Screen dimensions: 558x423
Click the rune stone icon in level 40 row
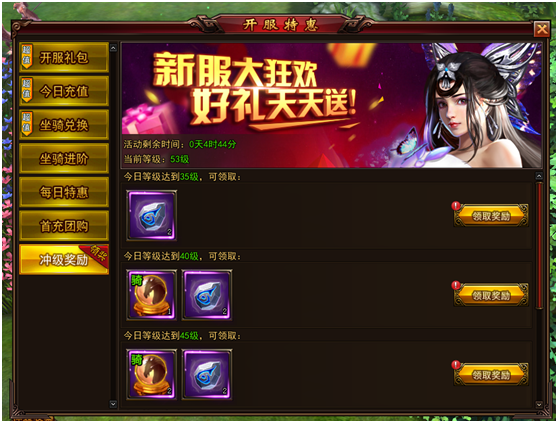207,295
